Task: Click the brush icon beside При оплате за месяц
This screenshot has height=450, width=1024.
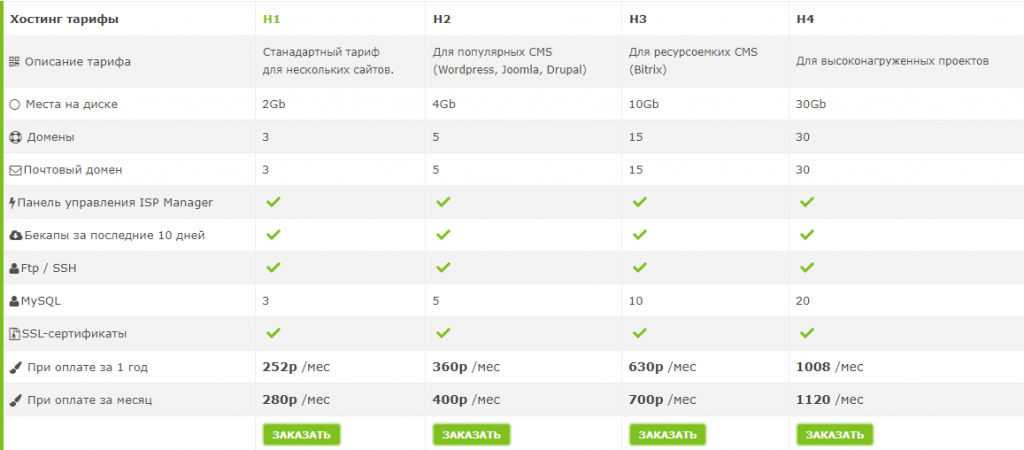Action: coord(16,400)
